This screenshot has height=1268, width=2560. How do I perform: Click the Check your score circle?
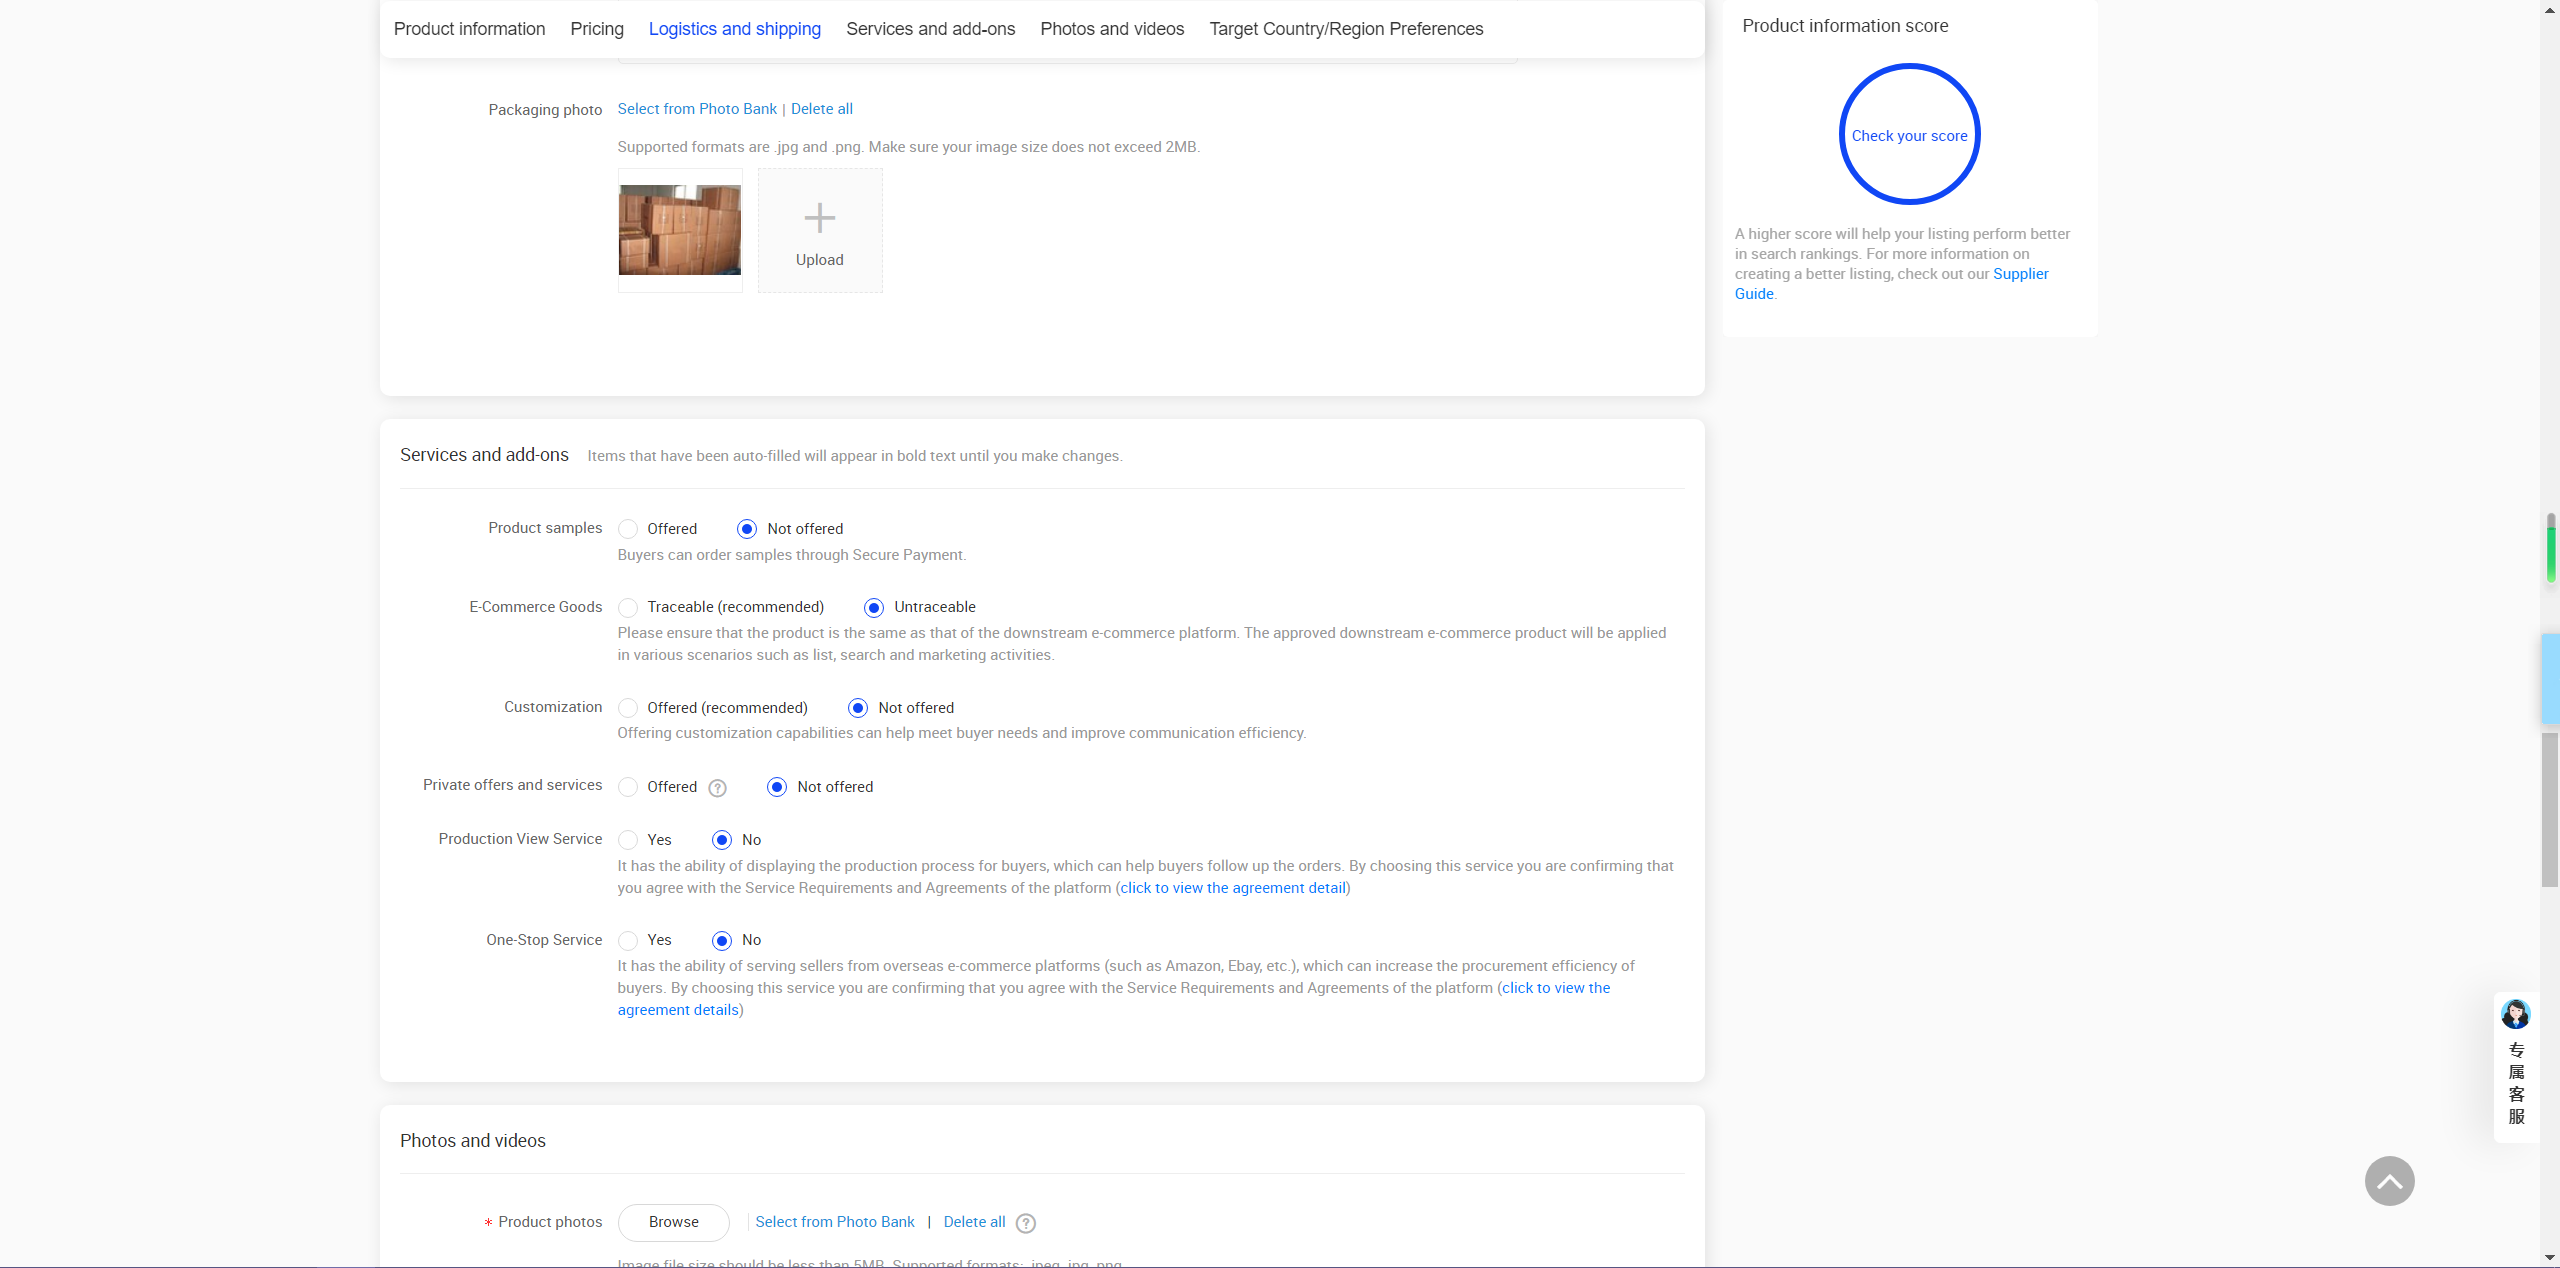coord(1908,135)
